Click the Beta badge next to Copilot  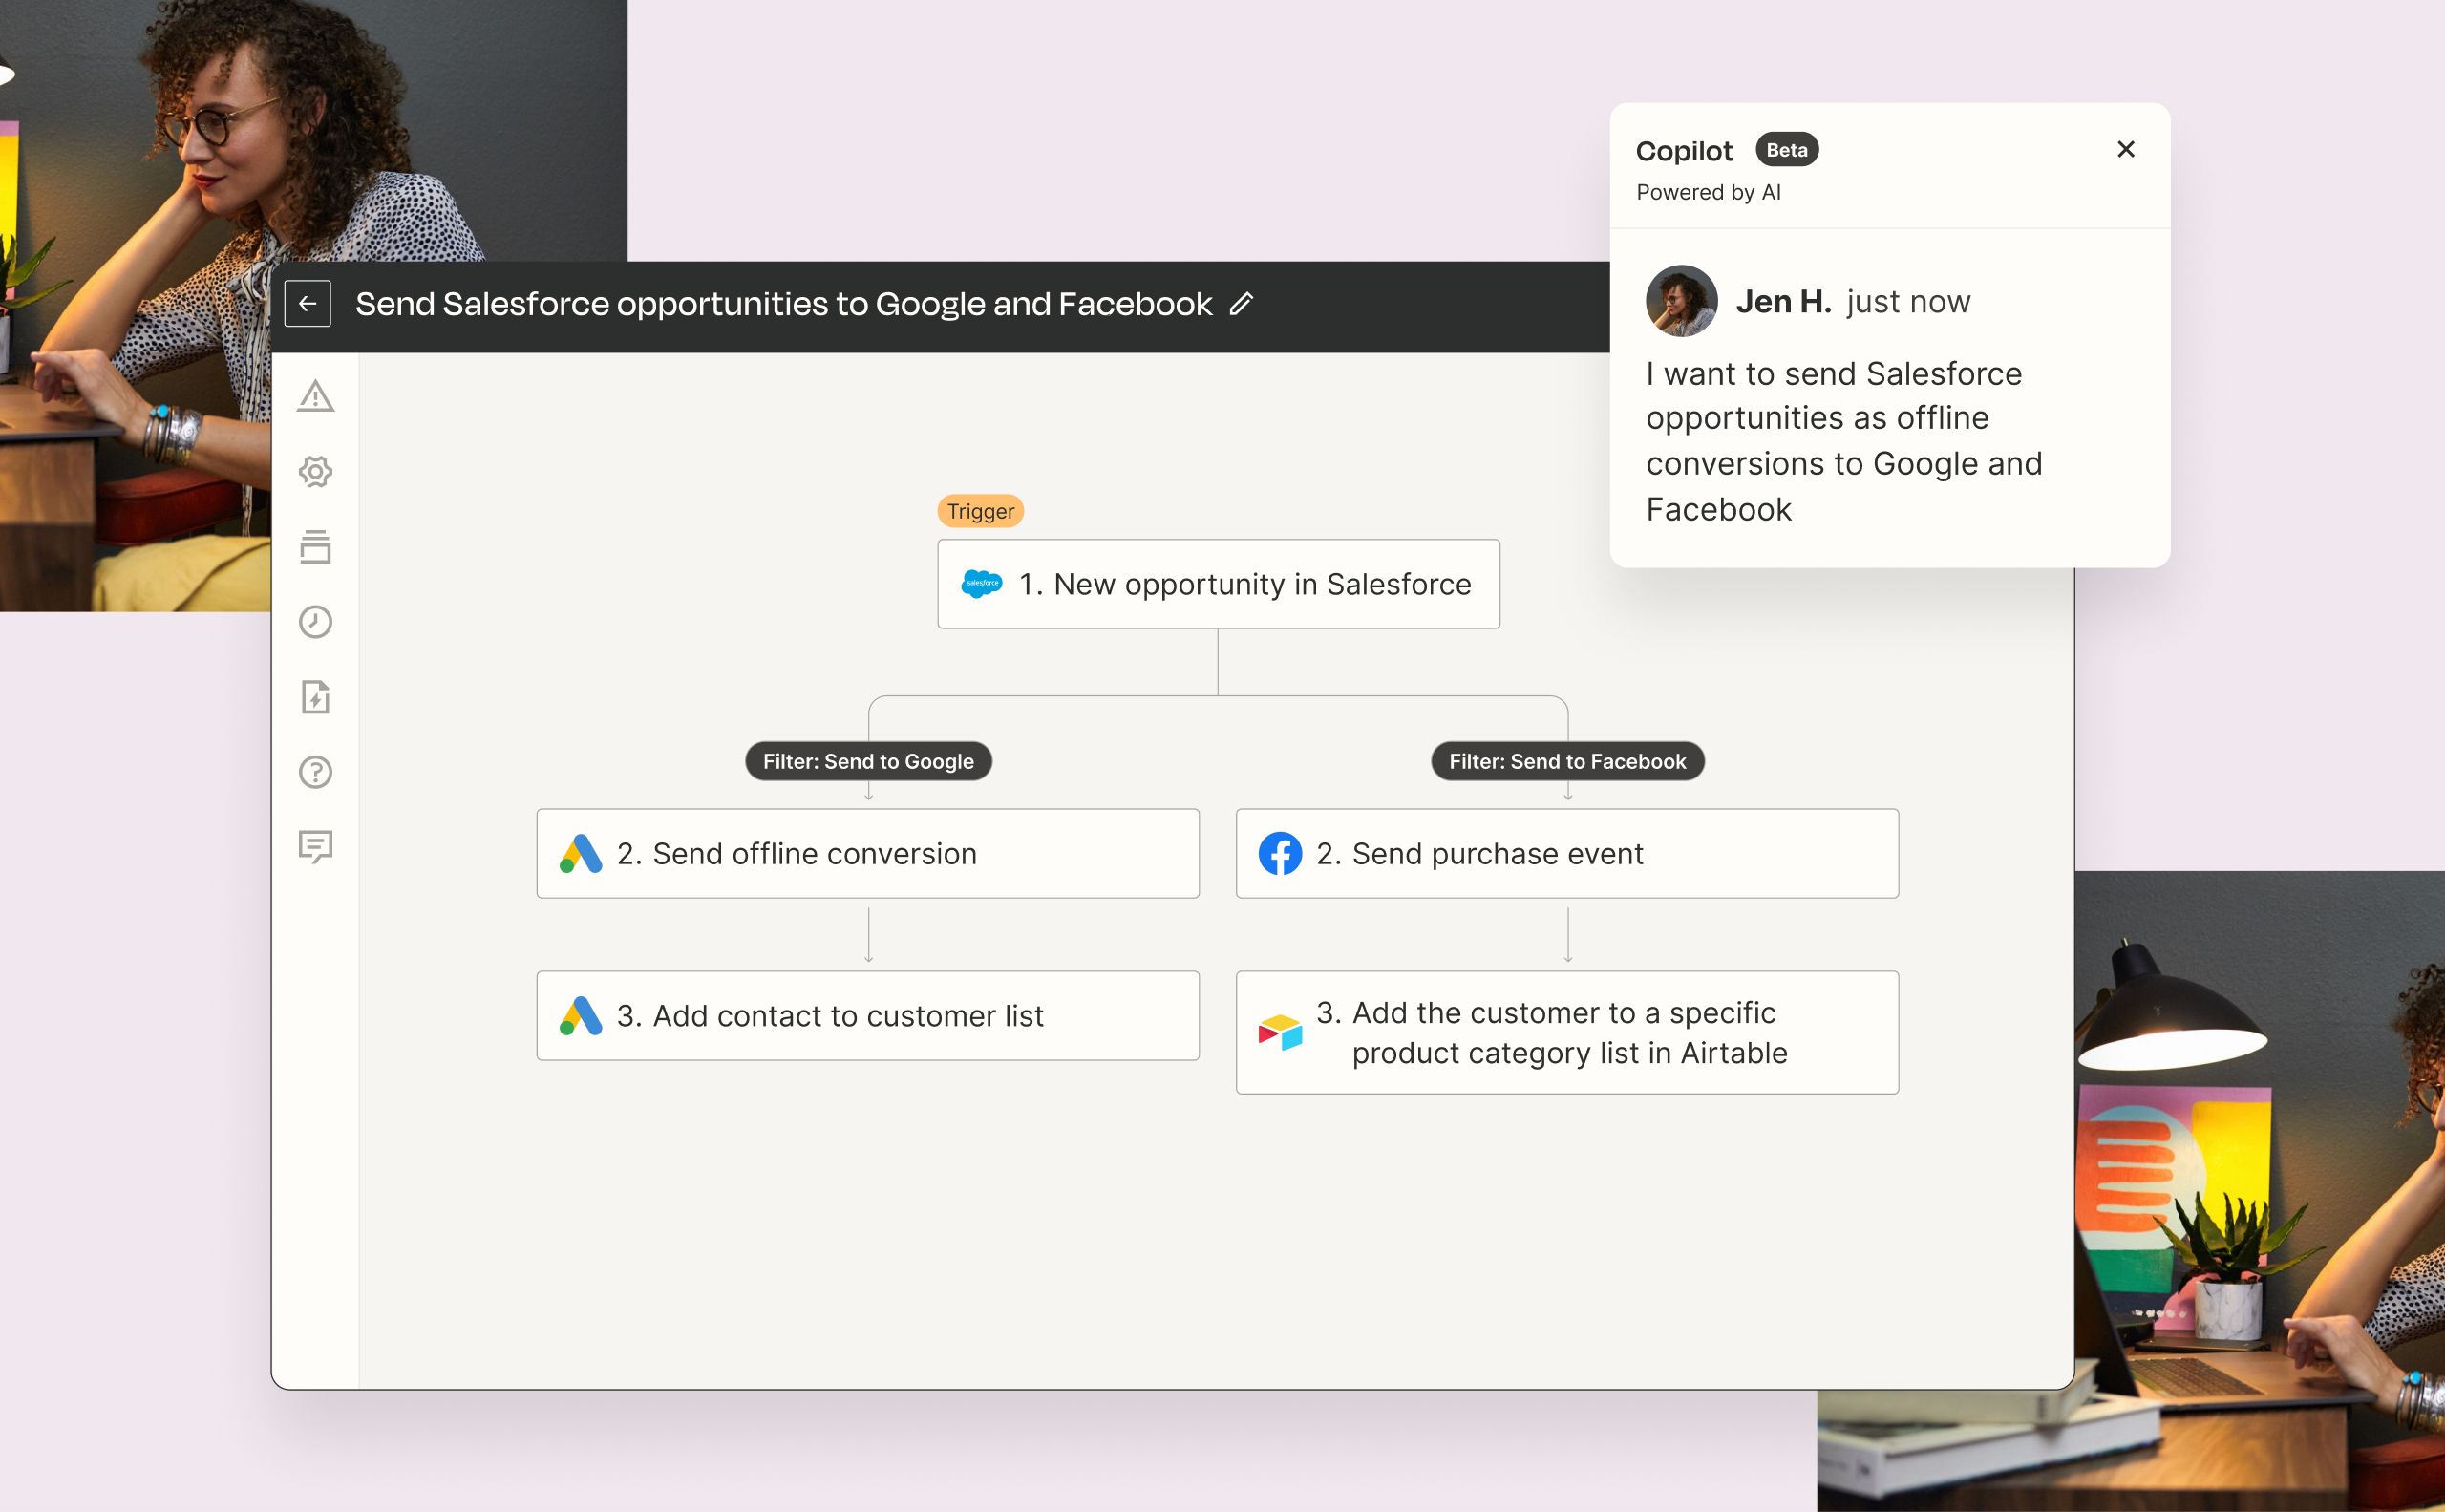click(1786, 150)
